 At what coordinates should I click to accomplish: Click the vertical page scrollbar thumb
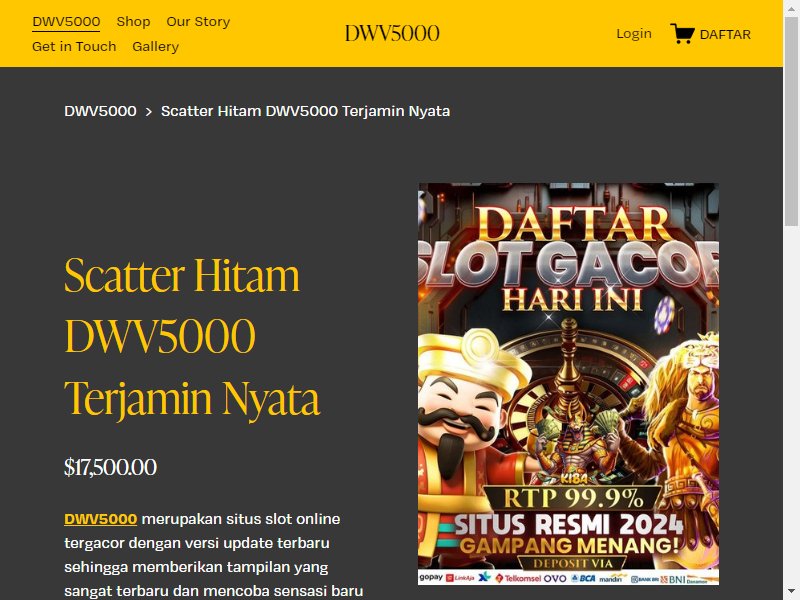tap(791, 121)
